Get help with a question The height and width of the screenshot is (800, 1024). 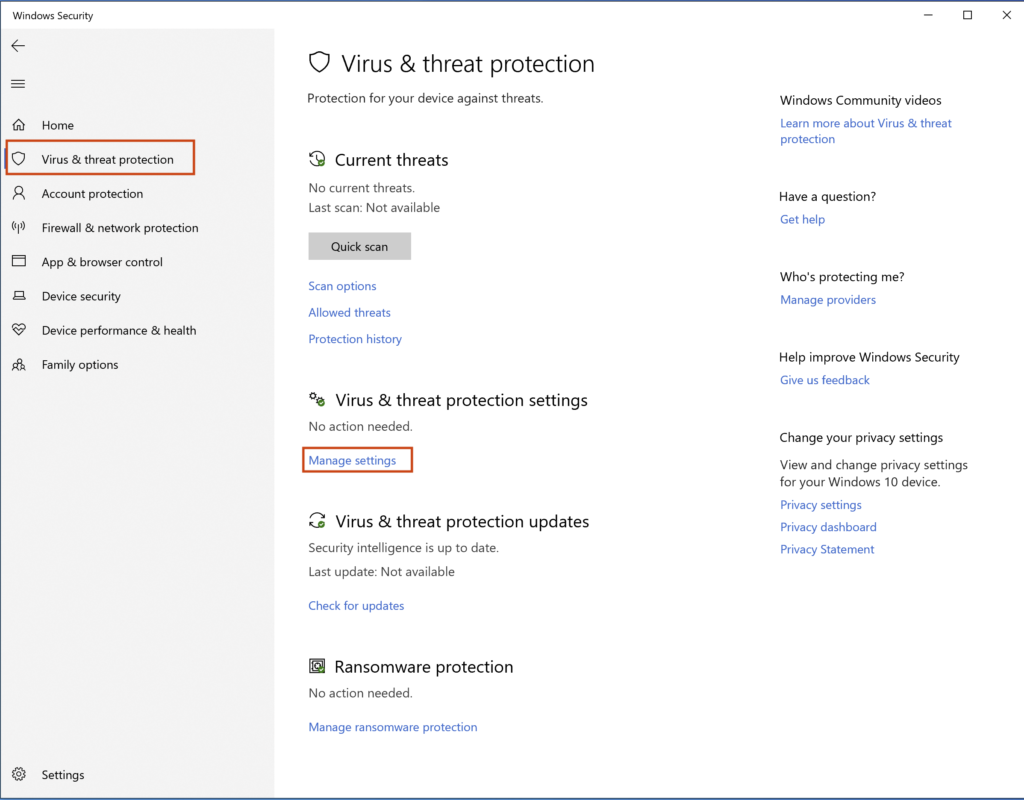pyautogui.click(x=802, y=218)
